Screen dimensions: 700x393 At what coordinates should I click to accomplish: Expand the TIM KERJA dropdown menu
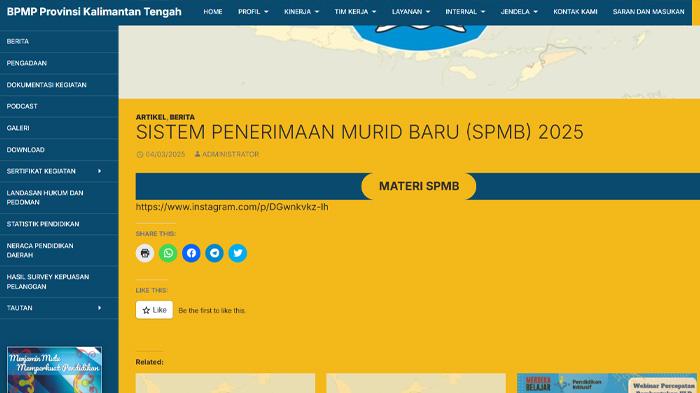pos(355,12)
